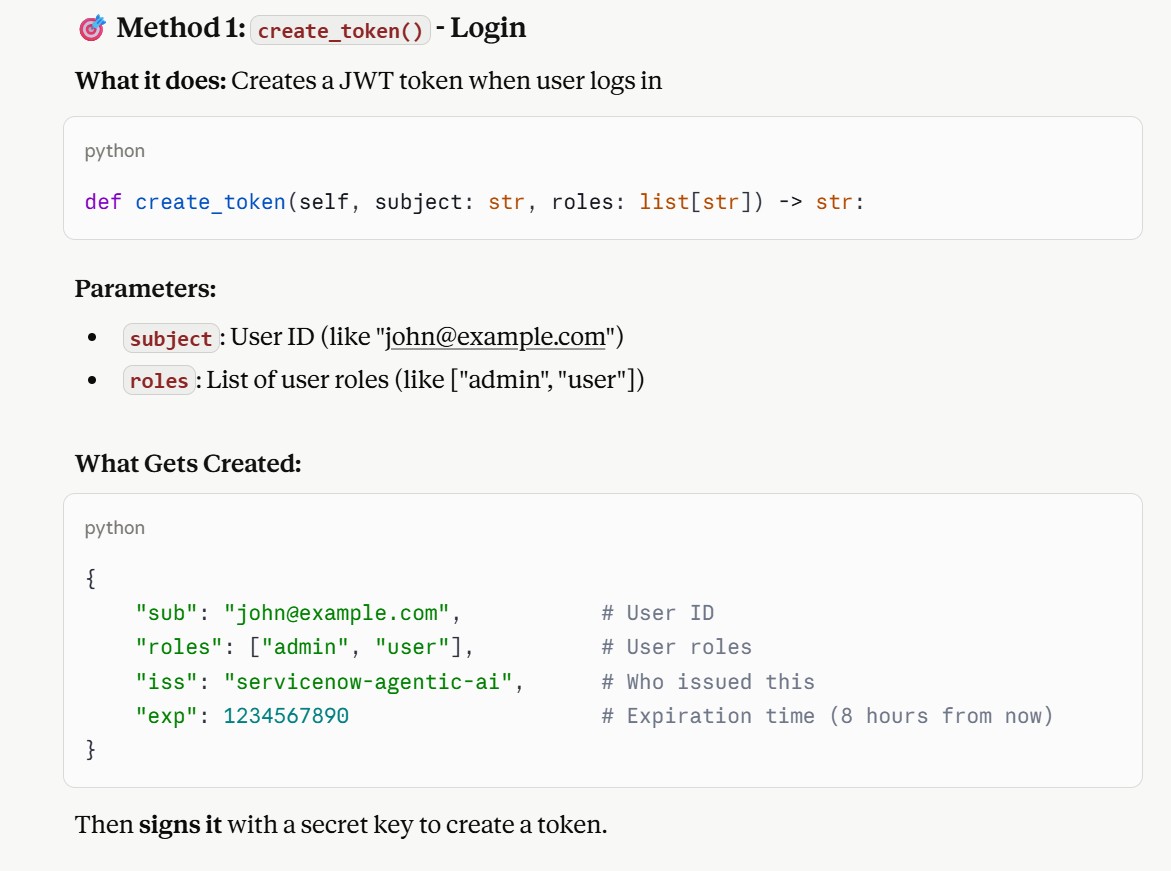Click the "servicenow-agentic-ai" issuer string
The image size is (1171, 871).
pos(367,682)
